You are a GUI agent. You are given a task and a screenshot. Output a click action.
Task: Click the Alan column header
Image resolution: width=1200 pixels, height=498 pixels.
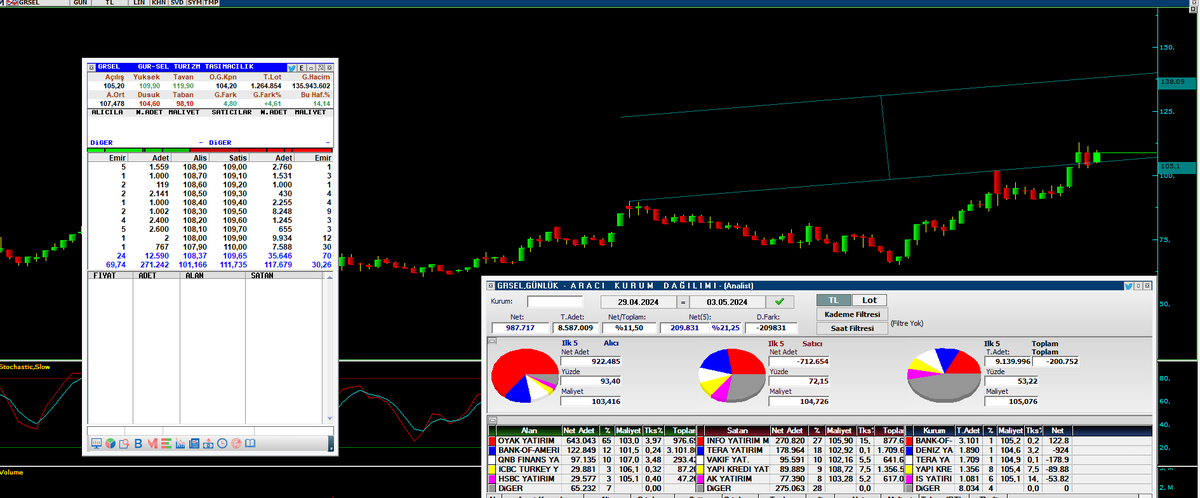(529, 431)
